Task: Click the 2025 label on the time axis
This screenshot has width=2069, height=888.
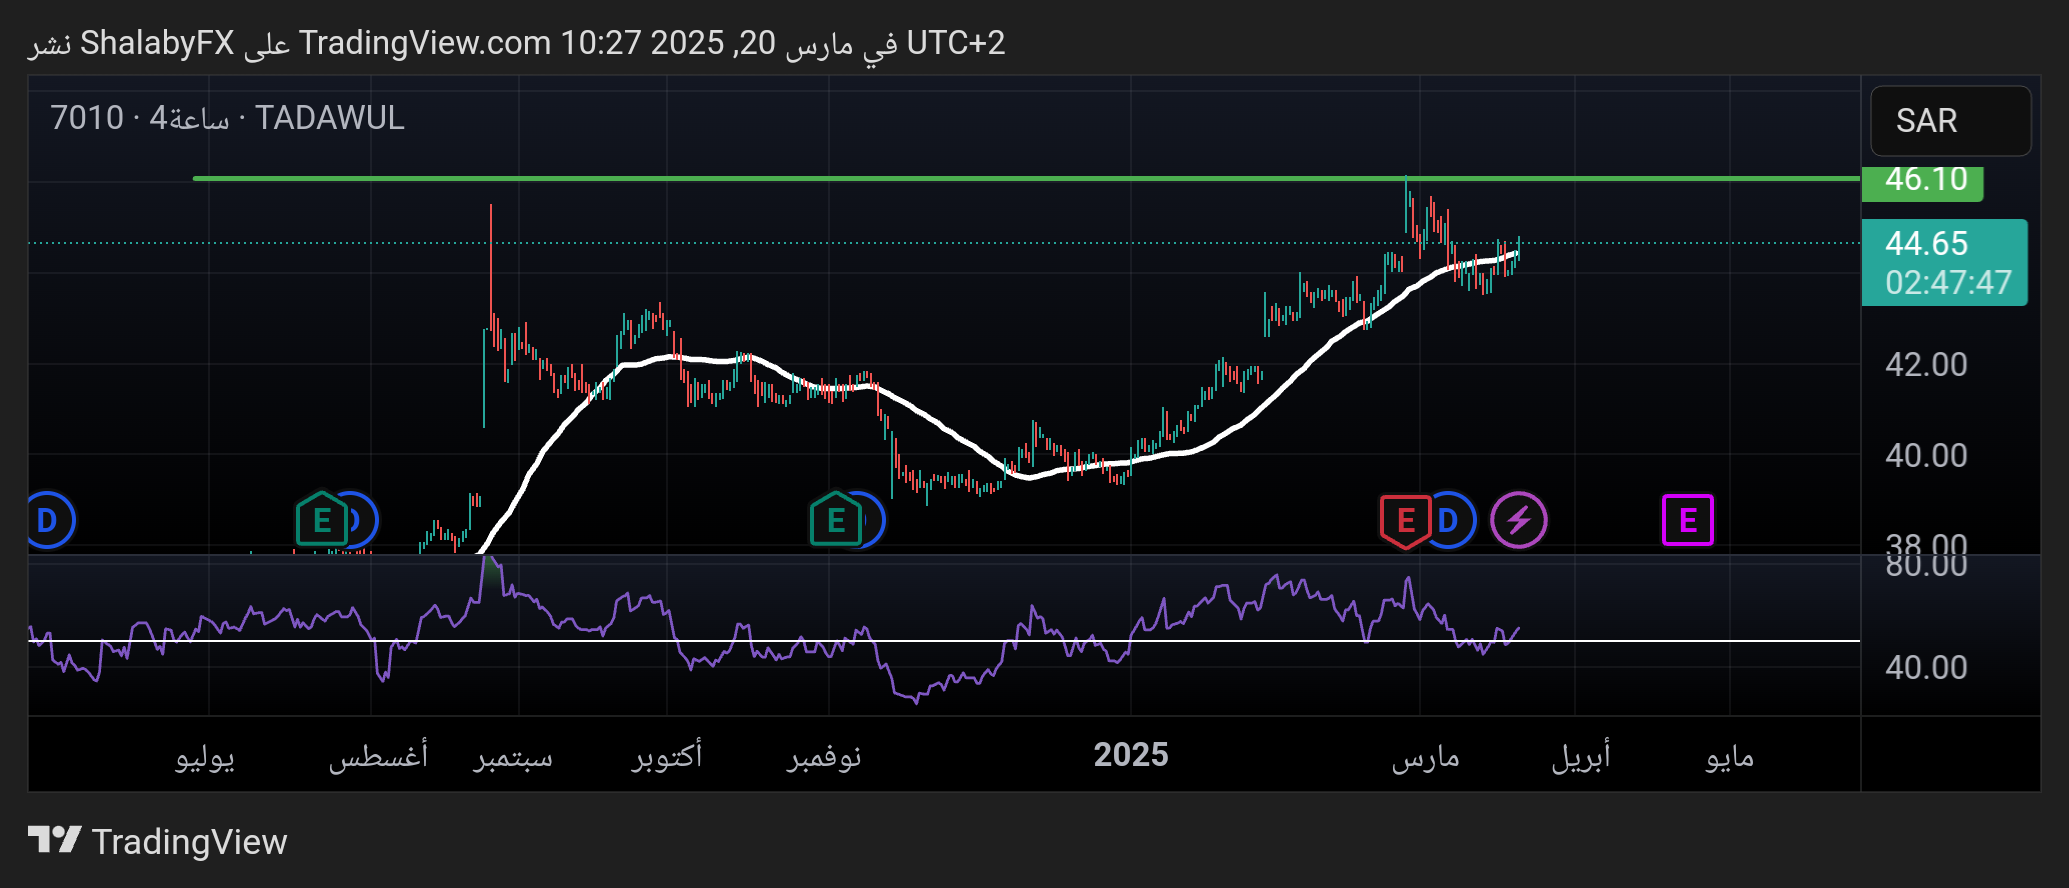Action: point(1130,755)
